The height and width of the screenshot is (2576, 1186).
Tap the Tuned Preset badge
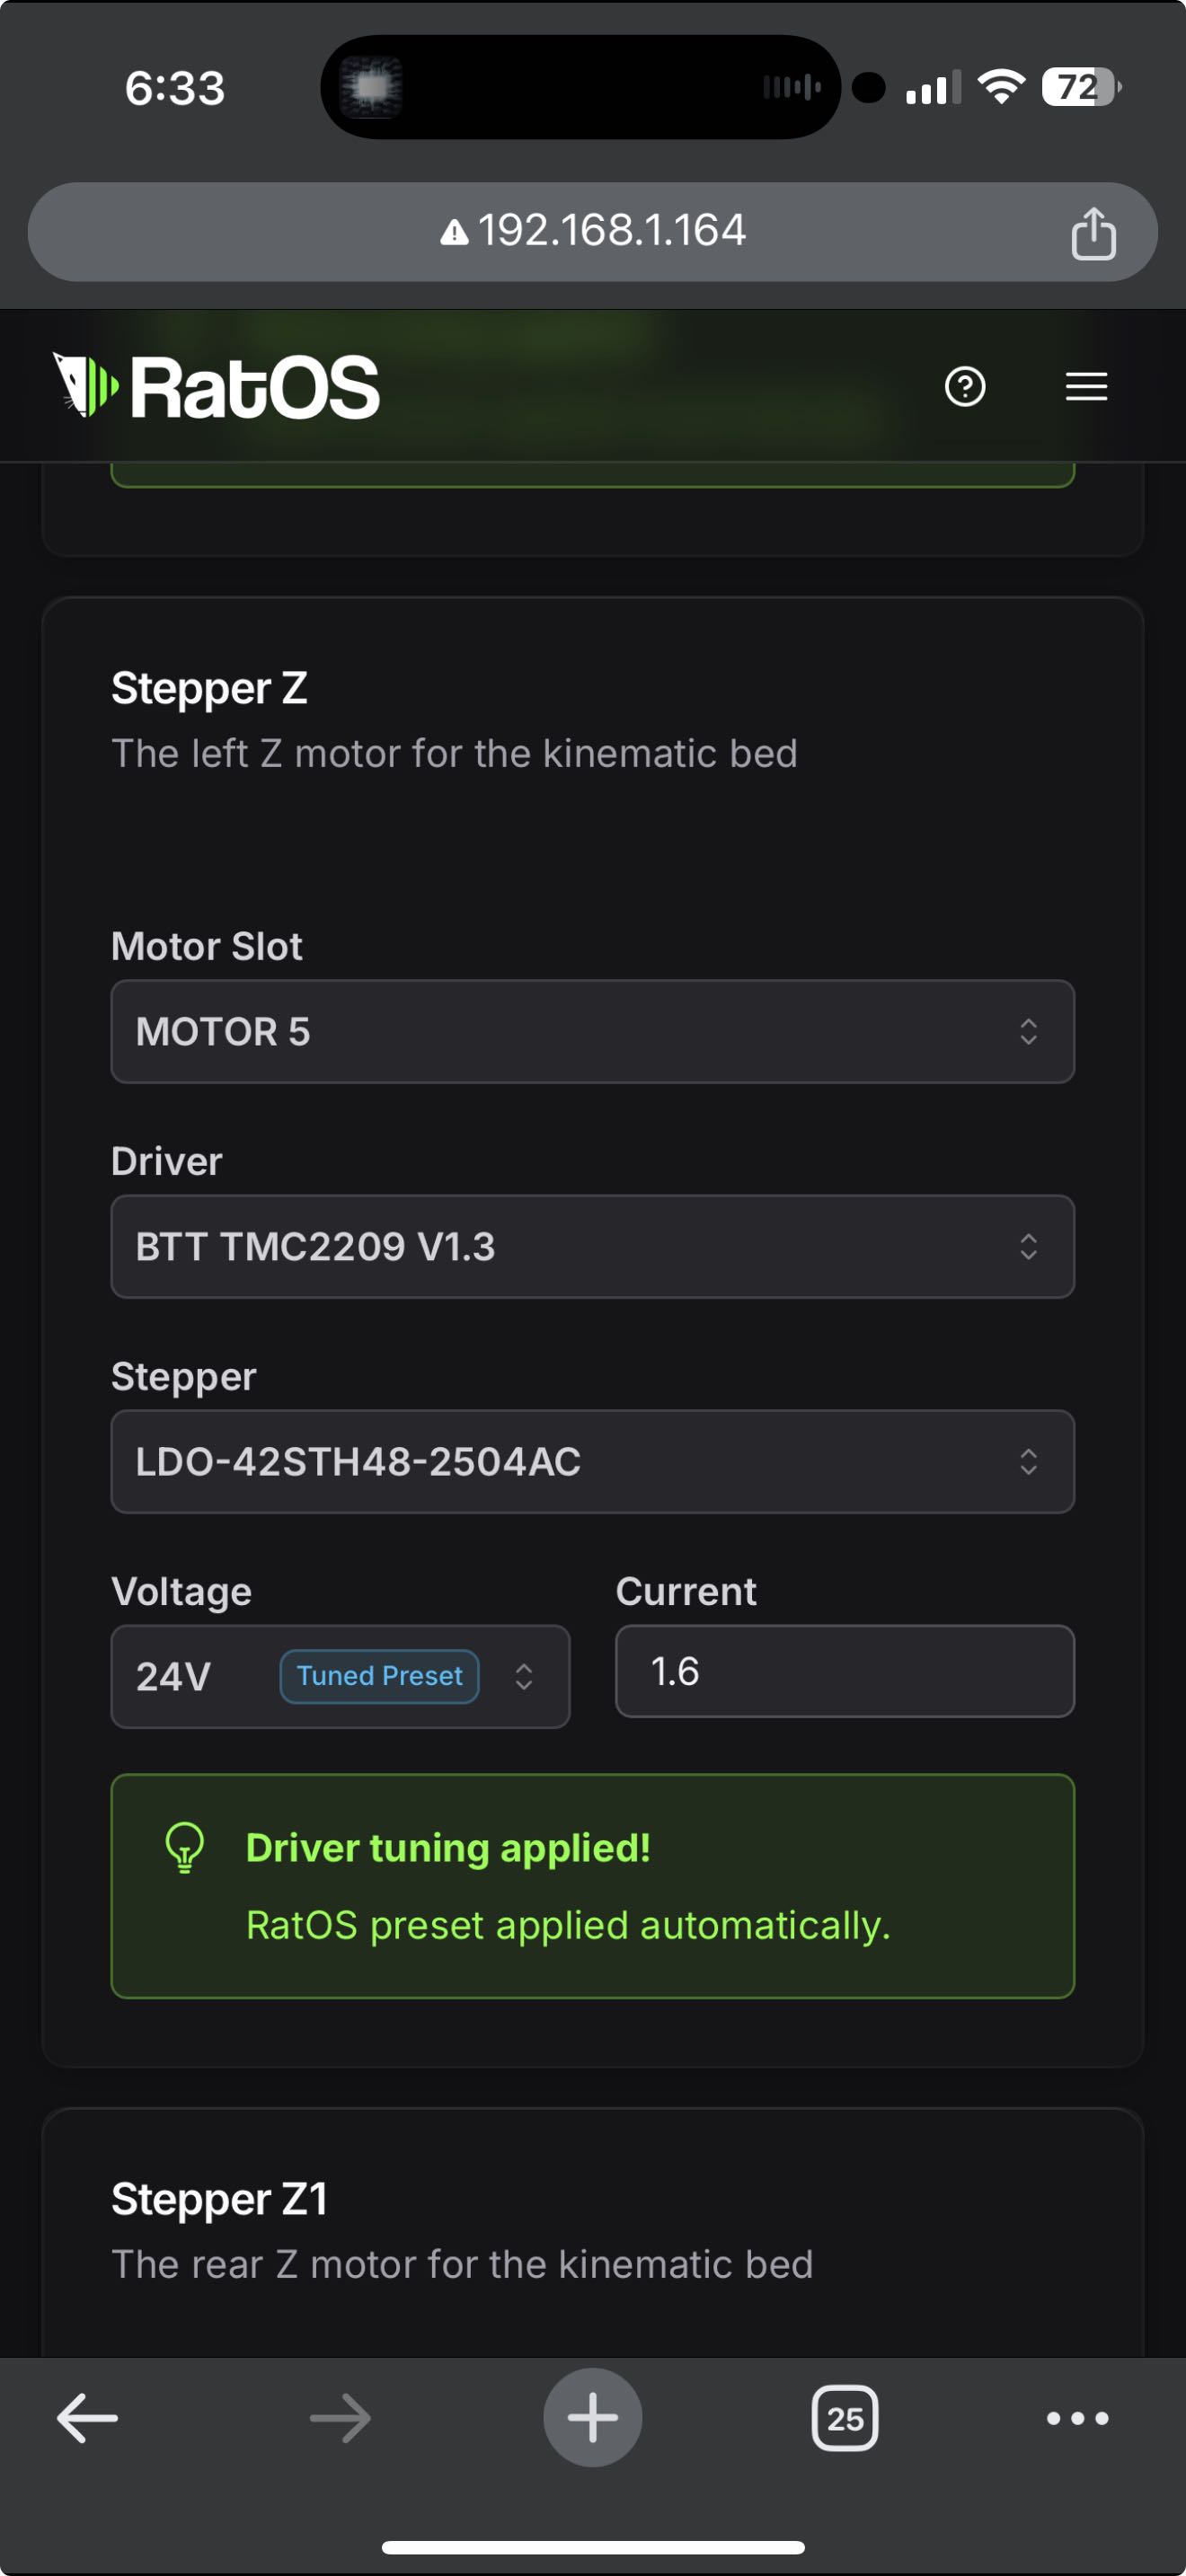(x=379, y=1676)
